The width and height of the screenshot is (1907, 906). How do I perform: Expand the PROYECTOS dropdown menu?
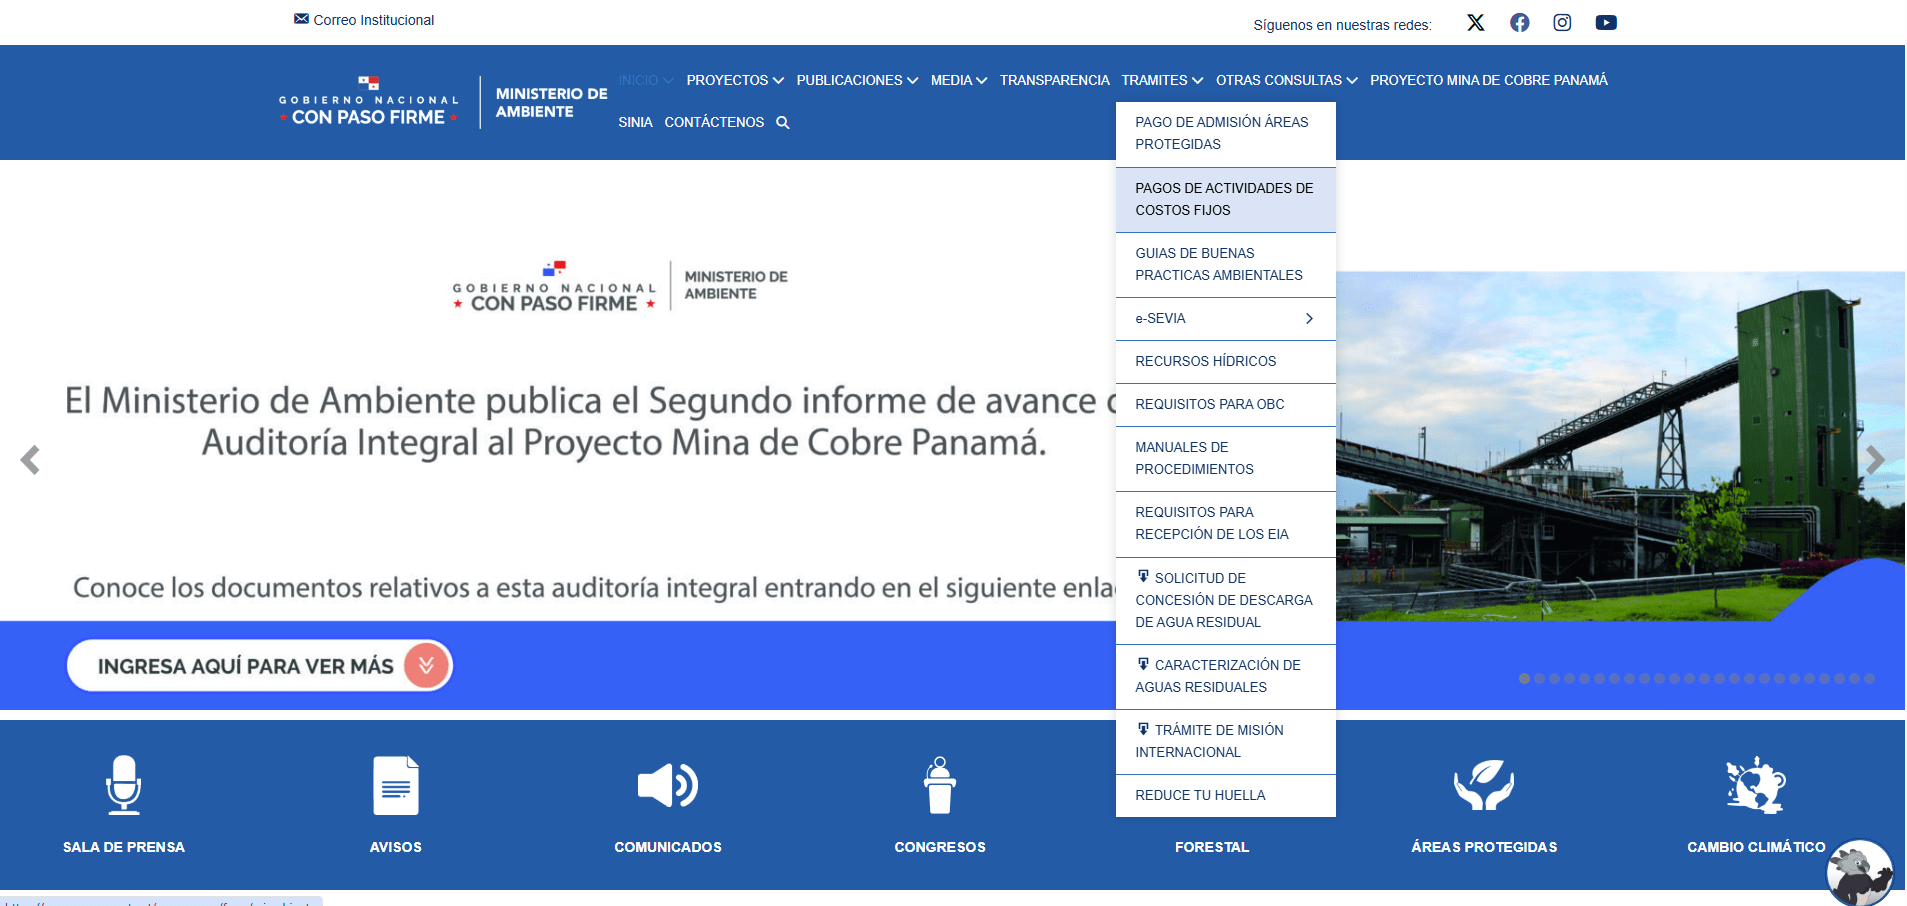click(735, 80)
